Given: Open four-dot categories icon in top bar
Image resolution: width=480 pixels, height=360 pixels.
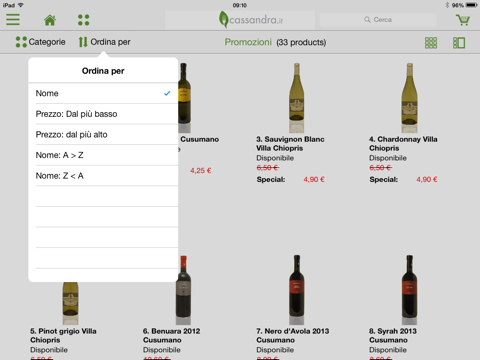Looking at the screenshot, I should click(83, 20).
